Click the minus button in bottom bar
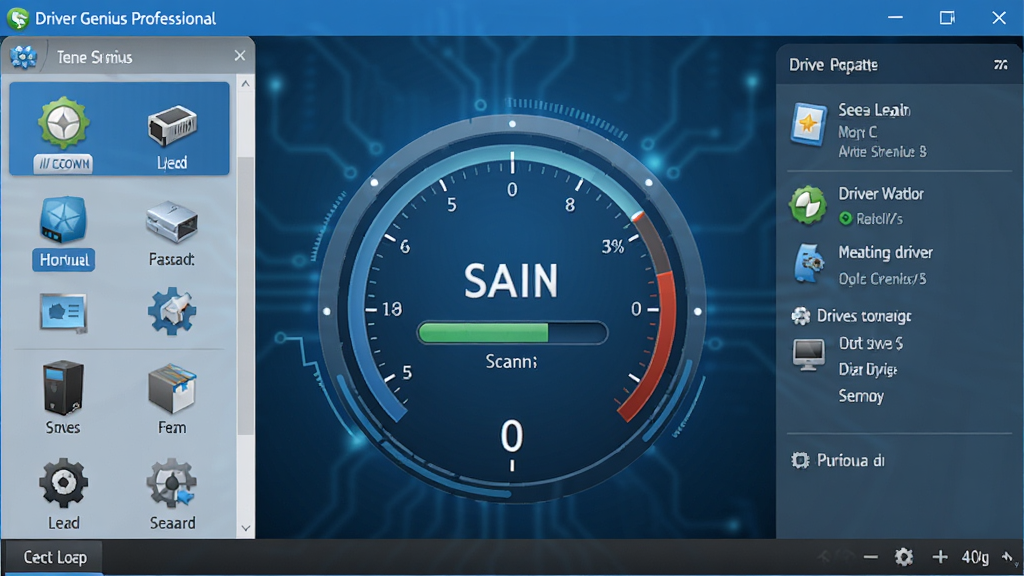This screenshot has height=576, width=1024. click(x=870, y=557)
